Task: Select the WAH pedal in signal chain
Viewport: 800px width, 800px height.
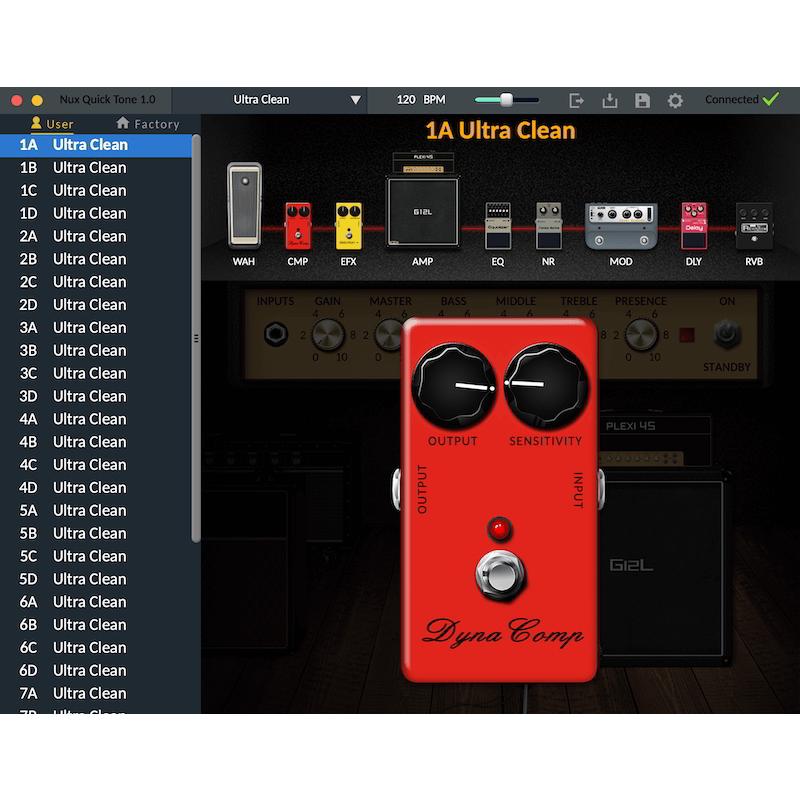Action: [244, 206]
